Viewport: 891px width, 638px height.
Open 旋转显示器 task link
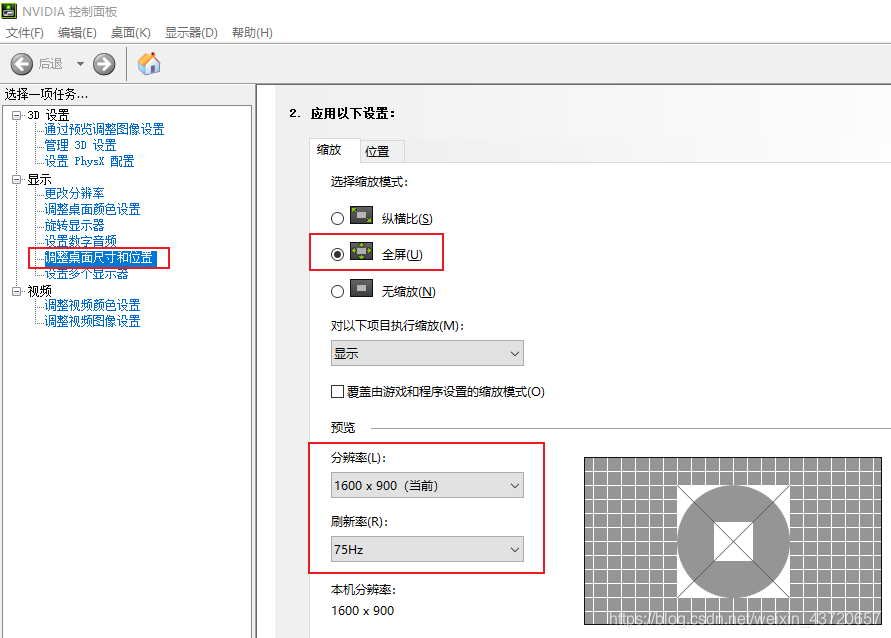pos(74,226)
